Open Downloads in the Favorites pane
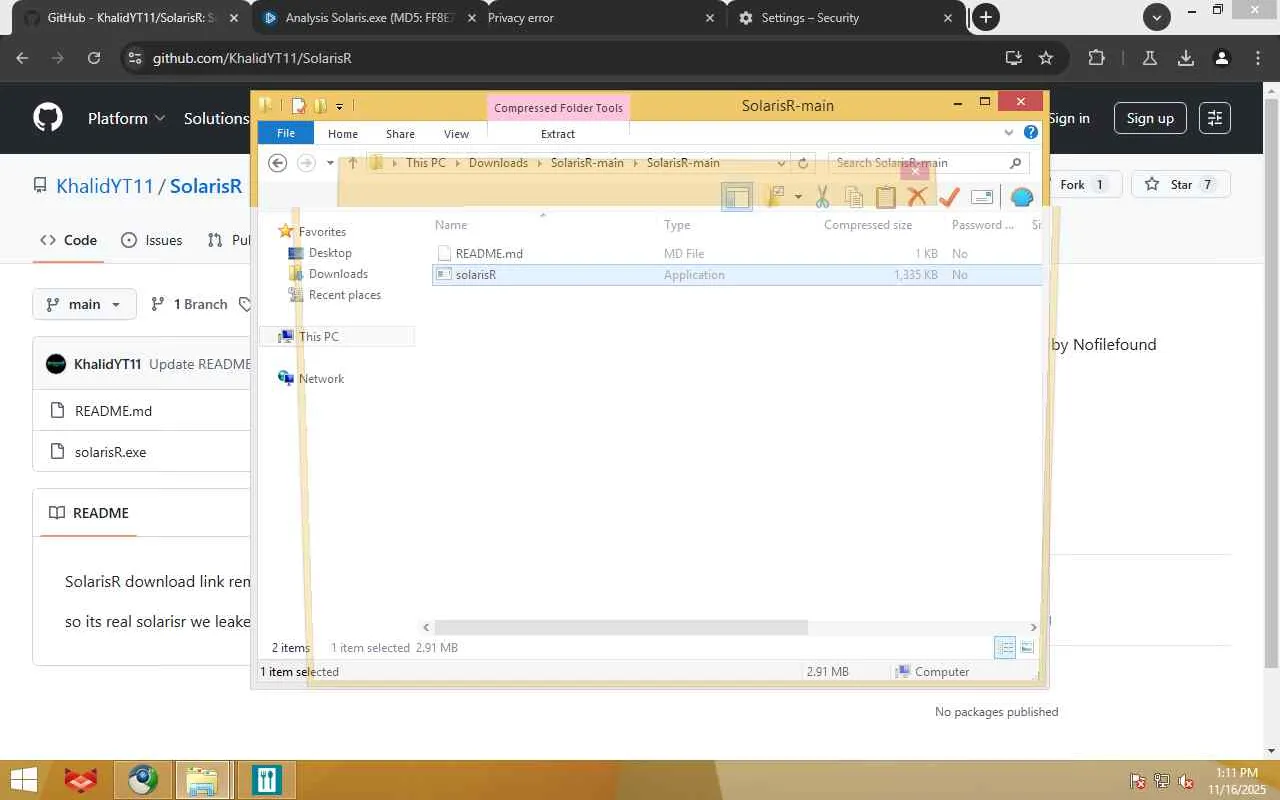This screenshot has height=800, width=1280. [338, 274]
